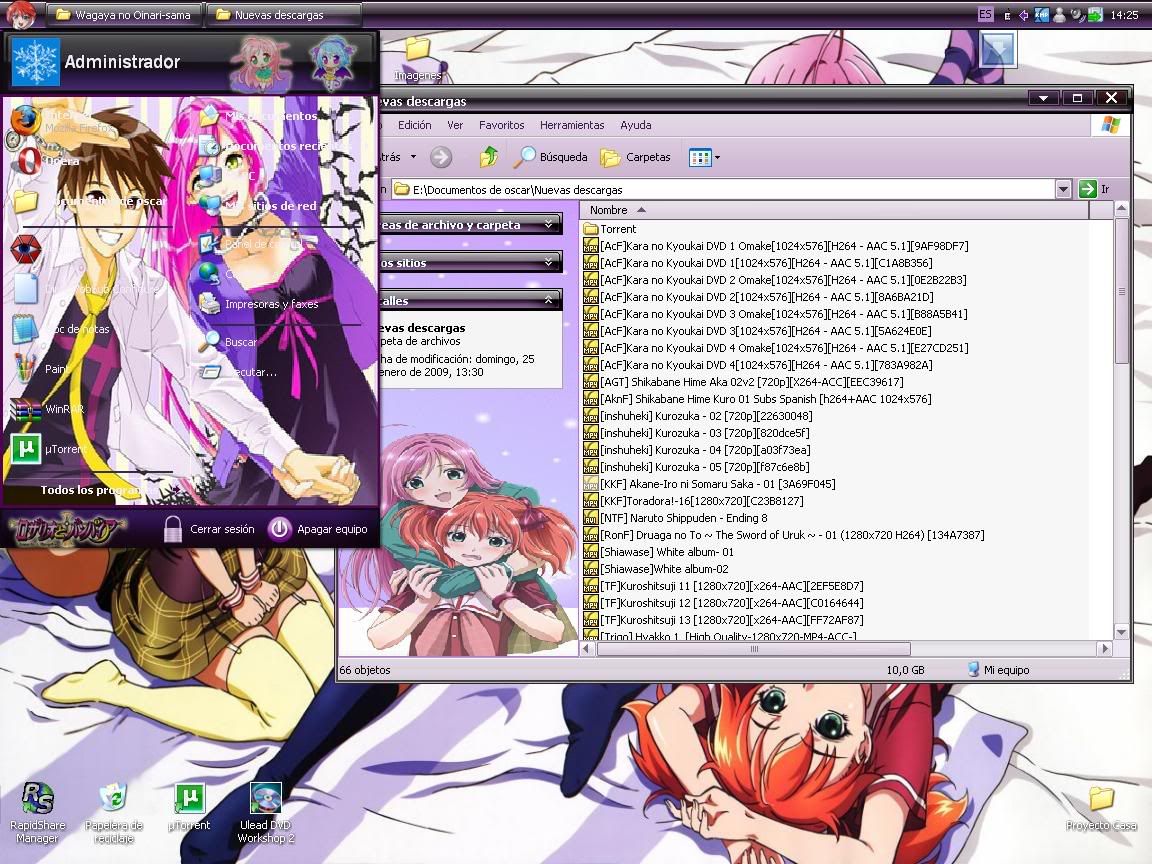Open WinRAR from the Start menu
The height and width of the screenshot is (864, 1152).
[x=48, y=408]
